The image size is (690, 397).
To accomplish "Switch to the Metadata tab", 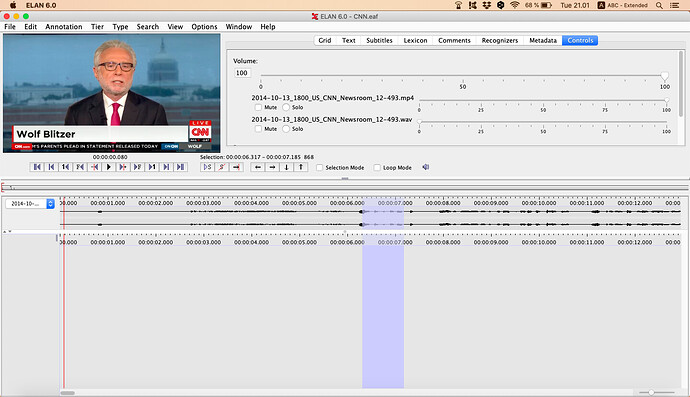I will 543,40.
